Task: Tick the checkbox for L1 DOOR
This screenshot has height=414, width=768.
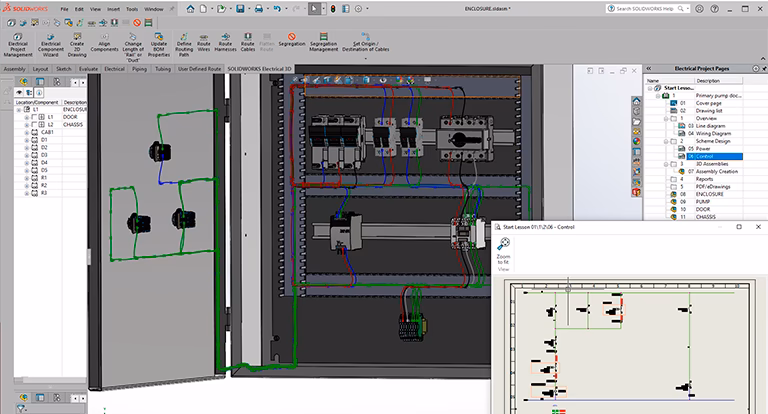Action: (x=34, y=117)
